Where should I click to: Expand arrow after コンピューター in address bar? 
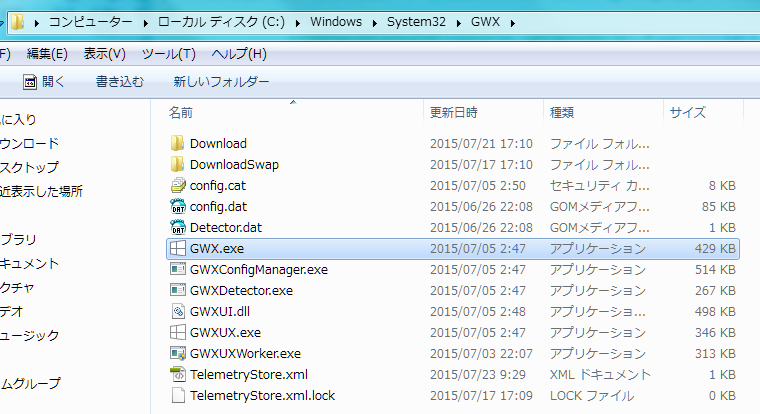point(145,23)
